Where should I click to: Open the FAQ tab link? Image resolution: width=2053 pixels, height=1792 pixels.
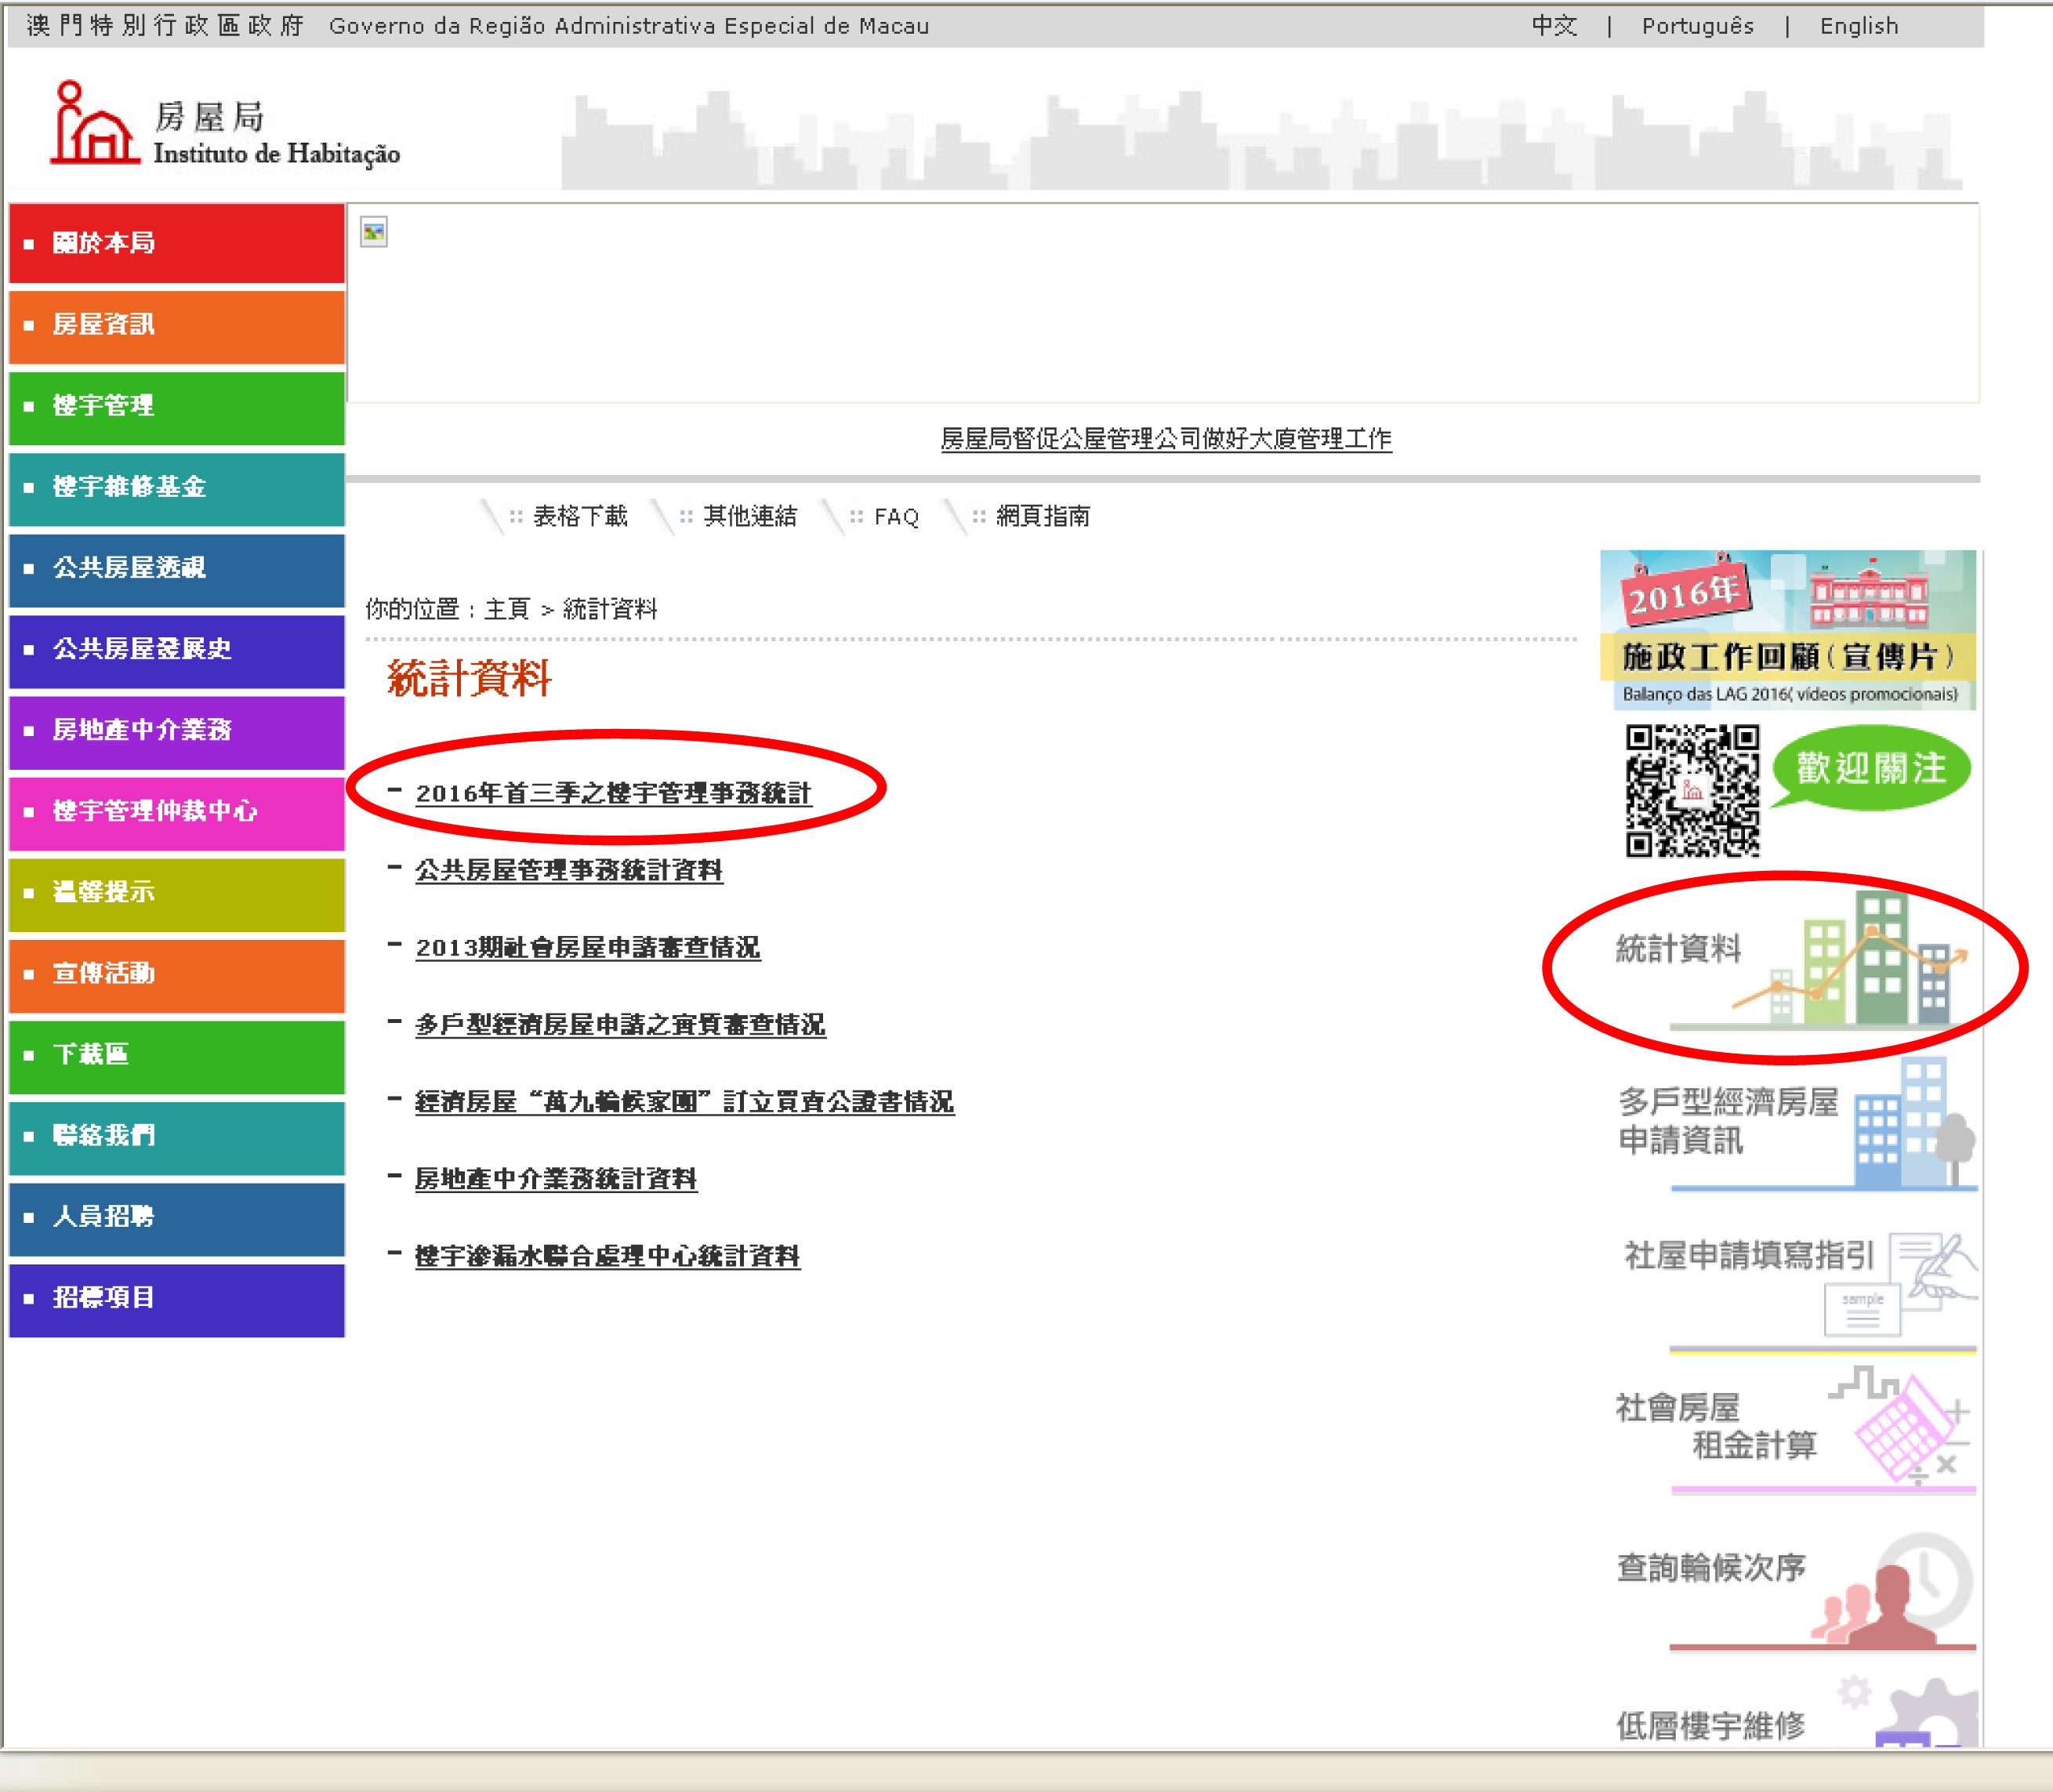[895, 517]
